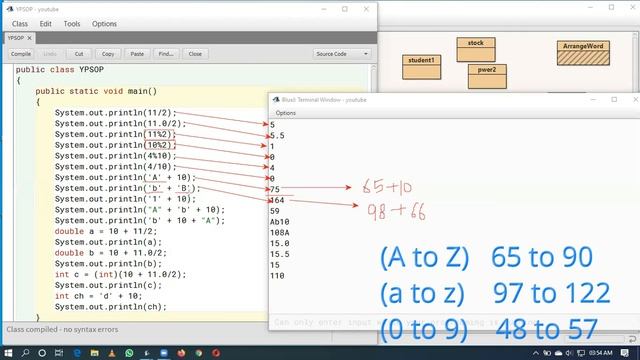The height and width of the screenshot is (360, 640).
Task: Open VLC media player from taskbar
Action: pyautogui.click(x=112, y=353)
